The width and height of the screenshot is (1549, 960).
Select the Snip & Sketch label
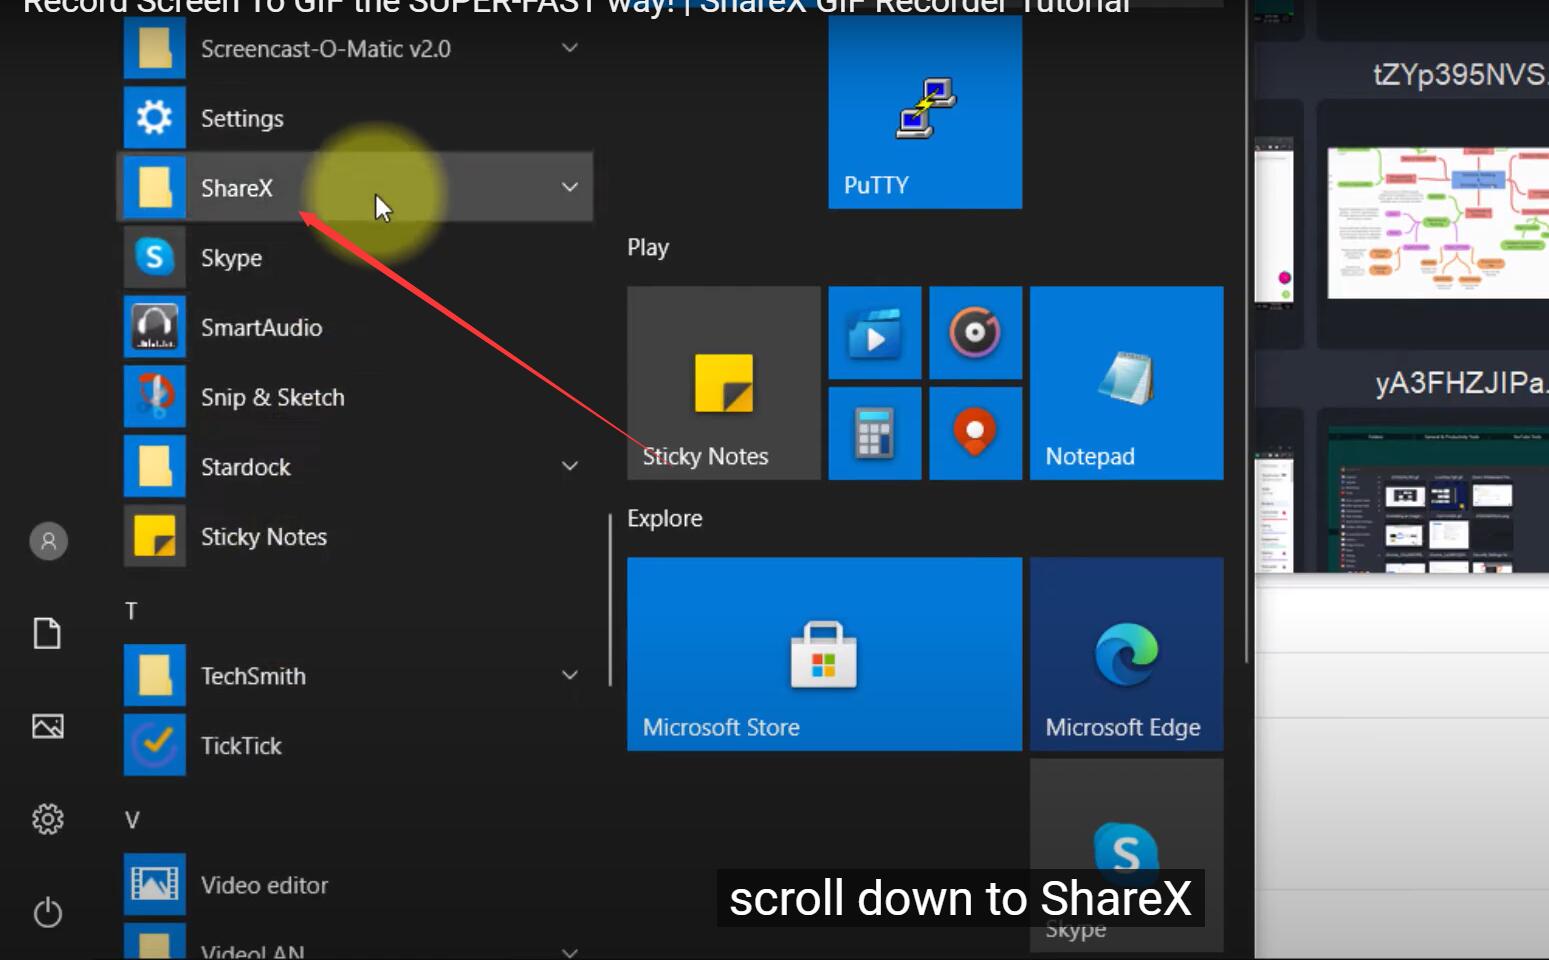pos(272,397)
